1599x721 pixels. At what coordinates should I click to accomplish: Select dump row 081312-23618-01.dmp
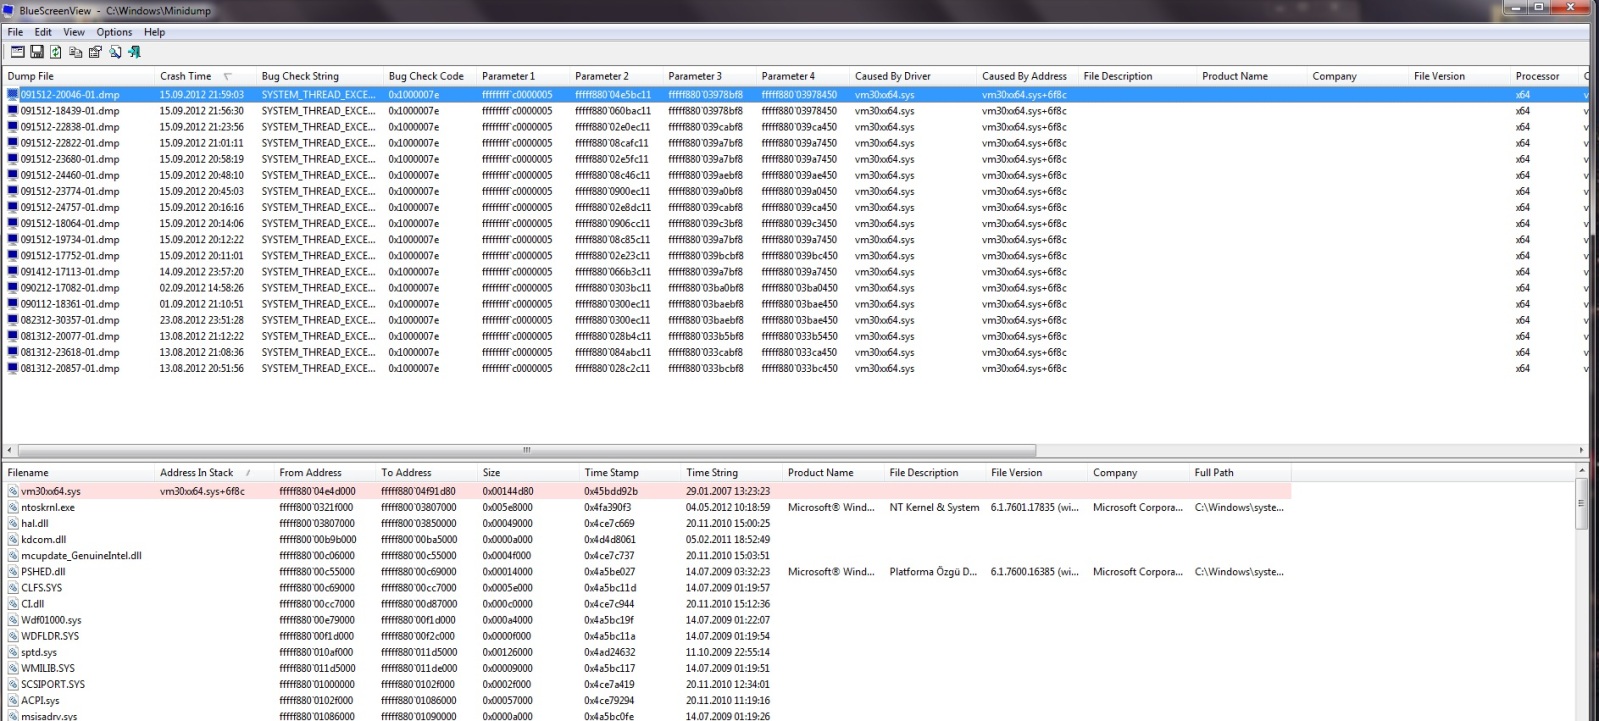pyautogui.click(x=794, y=352)
